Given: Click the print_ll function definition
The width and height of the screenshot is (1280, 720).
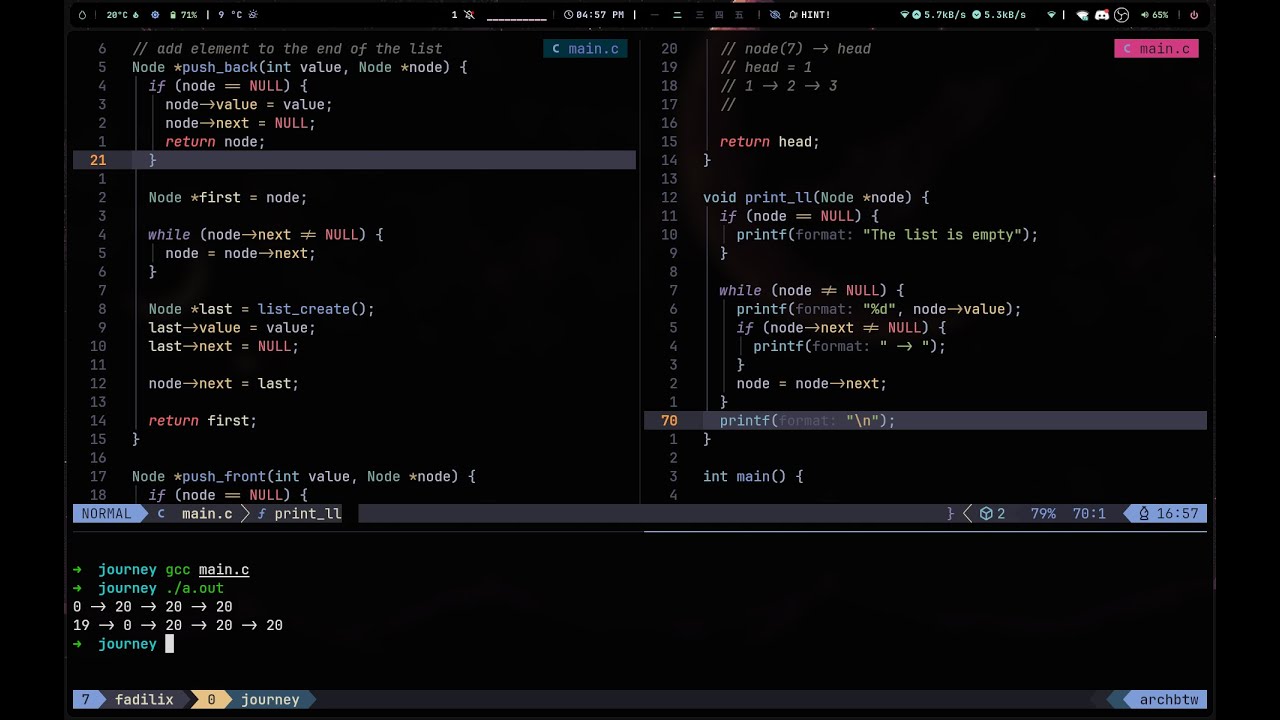Looking at the screenshot, I should (x=778, y=197).
